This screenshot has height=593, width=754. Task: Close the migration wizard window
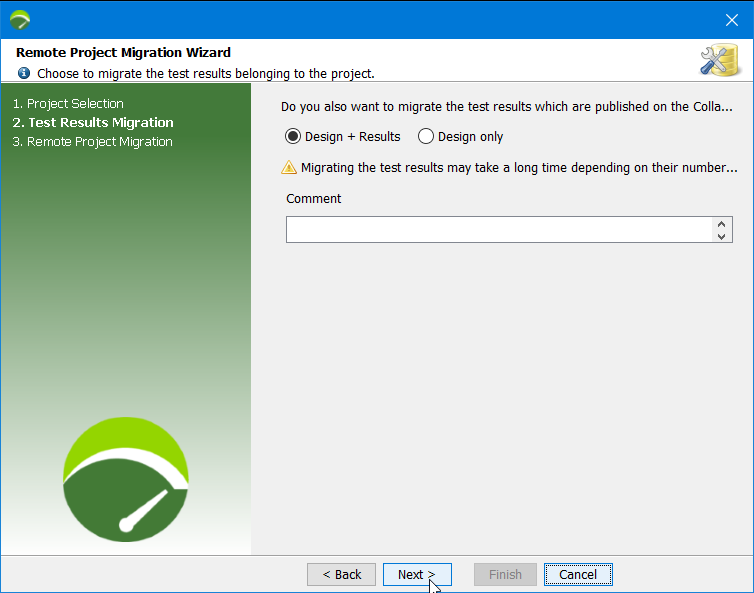(x=731, y=19)
